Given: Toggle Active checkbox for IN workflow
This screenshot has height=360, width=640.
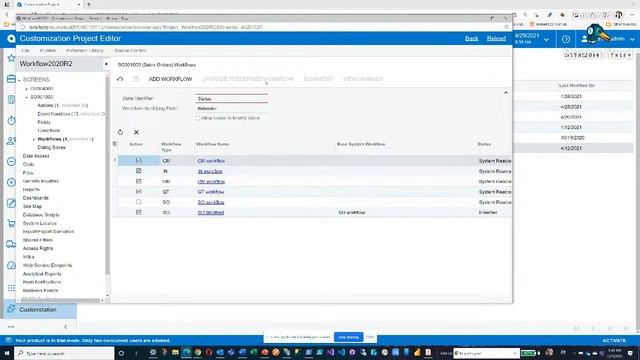Looking at the screenshot, I should pyautogui.click(x=138, y=171).
